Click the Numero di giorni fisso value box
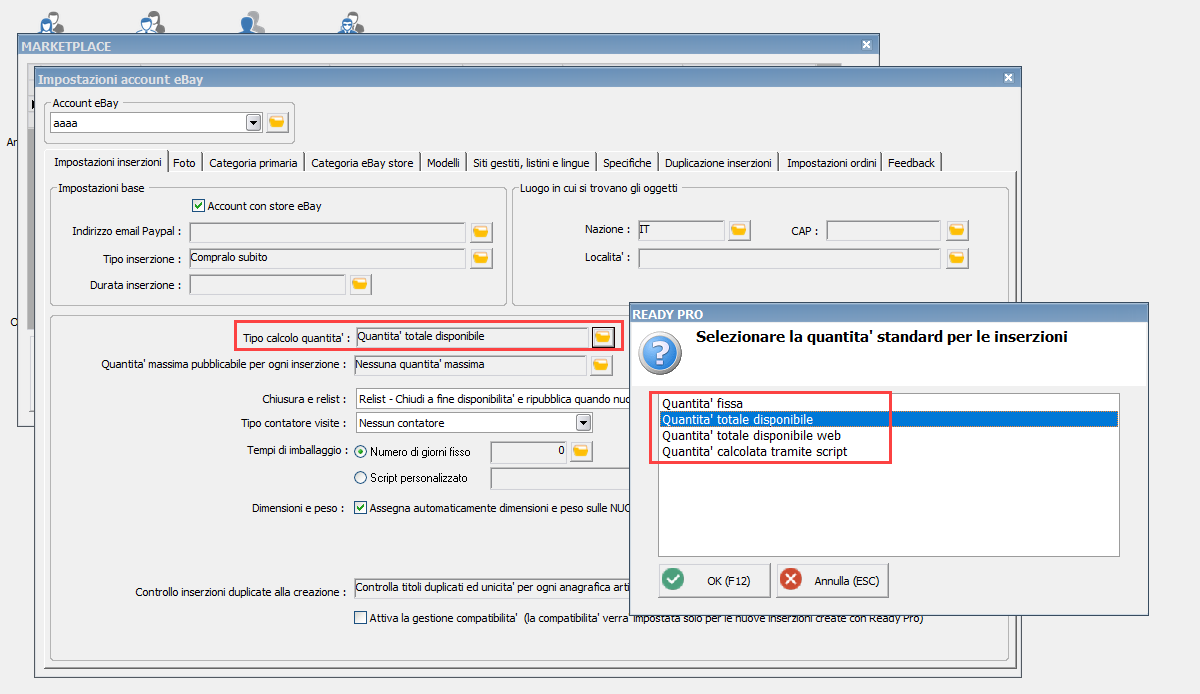1200x694 pixels. pyautogui.click(x=529, y=452)
